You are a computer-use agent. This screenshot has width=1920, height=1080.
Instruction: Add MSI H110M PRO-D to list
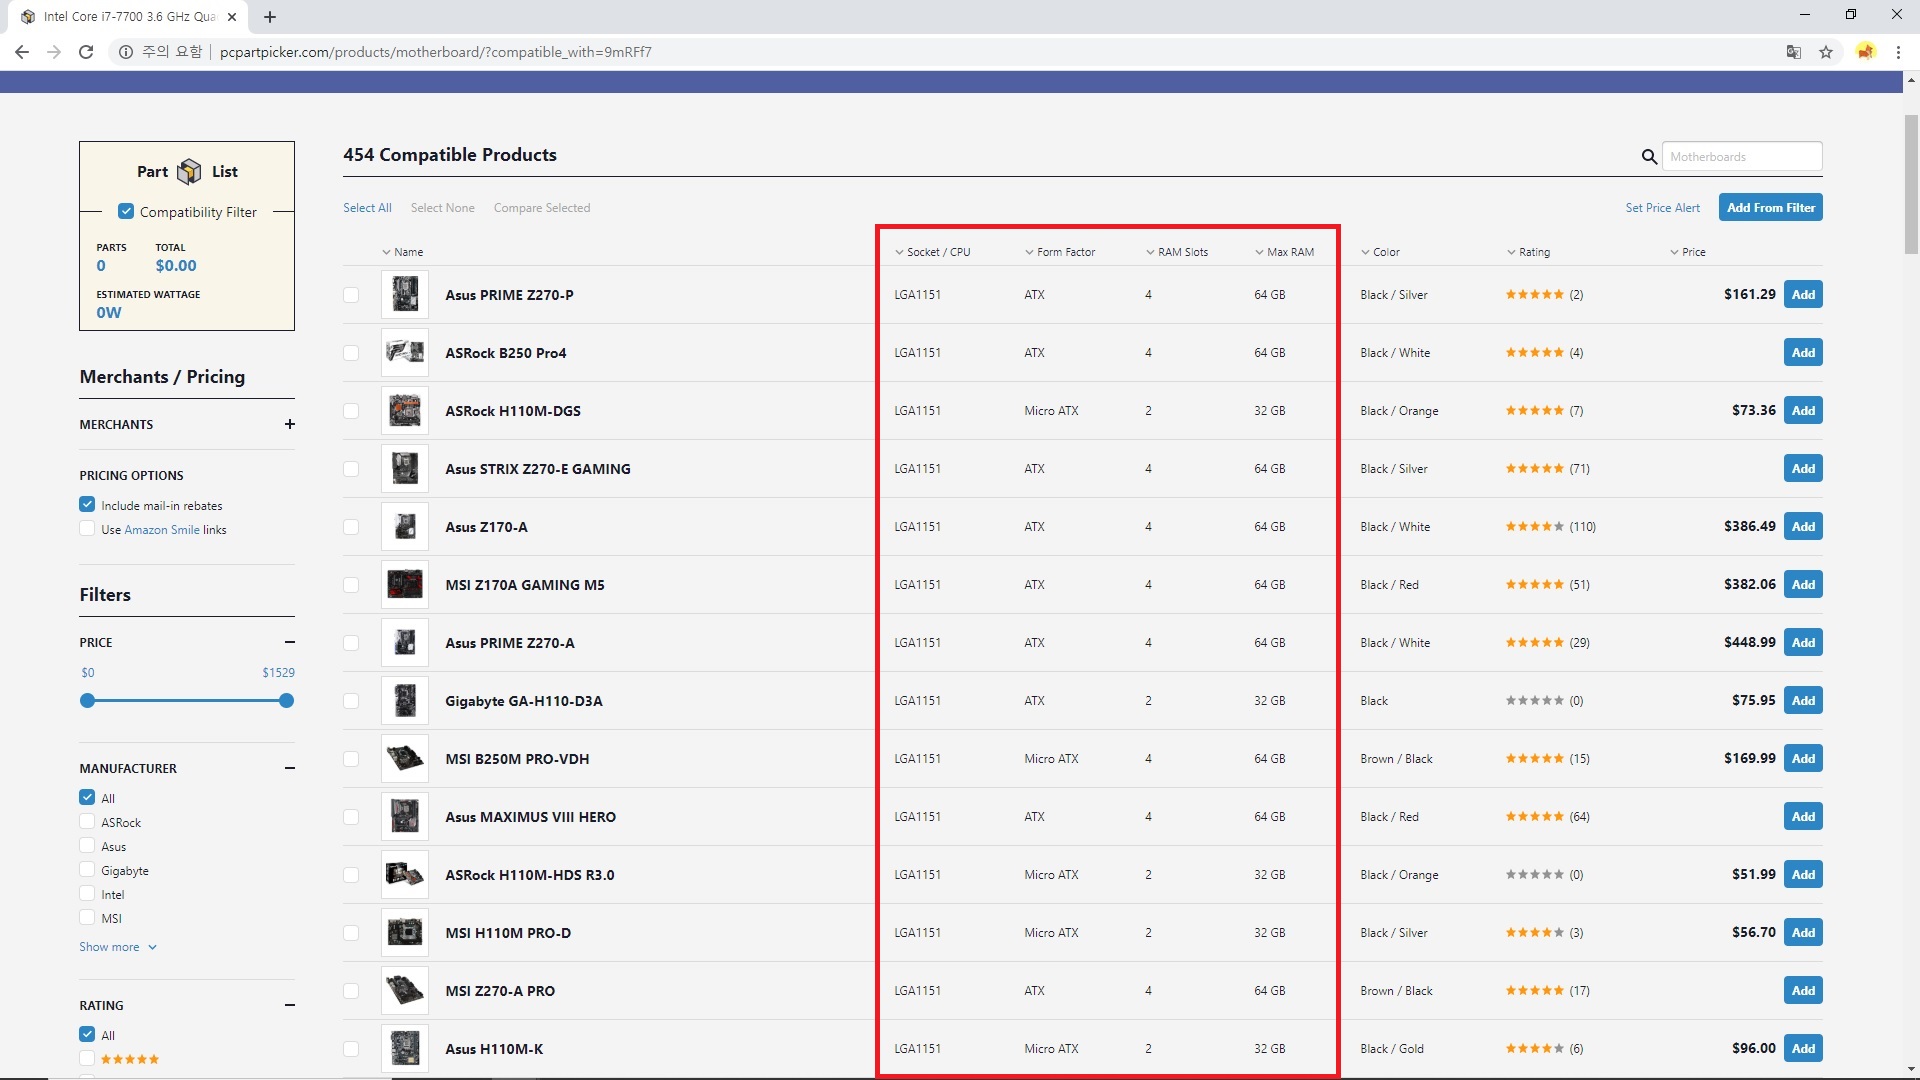coord(1803,933)
